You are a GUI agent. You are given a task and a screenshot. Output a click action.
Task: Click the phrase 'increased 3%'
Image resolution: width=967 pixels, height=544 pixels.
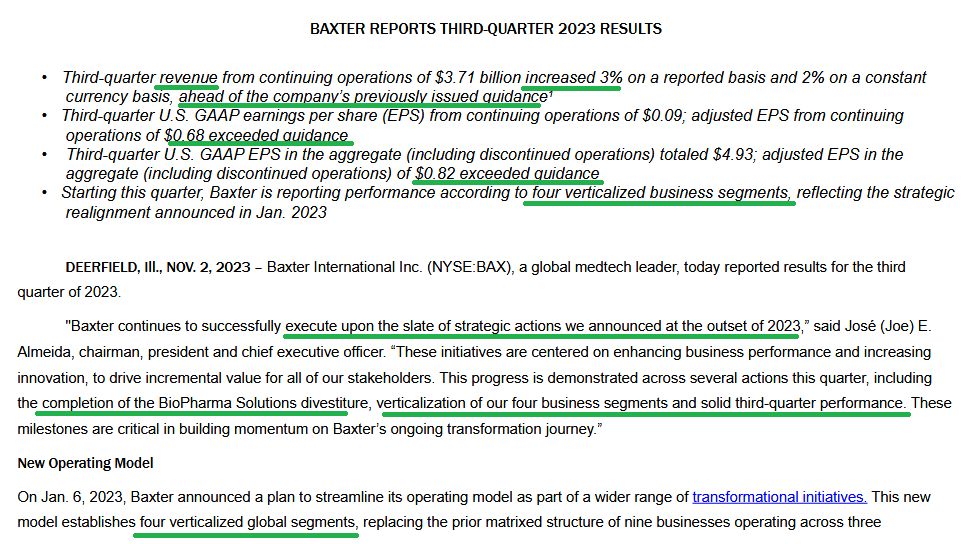click(x=574, y=78)
